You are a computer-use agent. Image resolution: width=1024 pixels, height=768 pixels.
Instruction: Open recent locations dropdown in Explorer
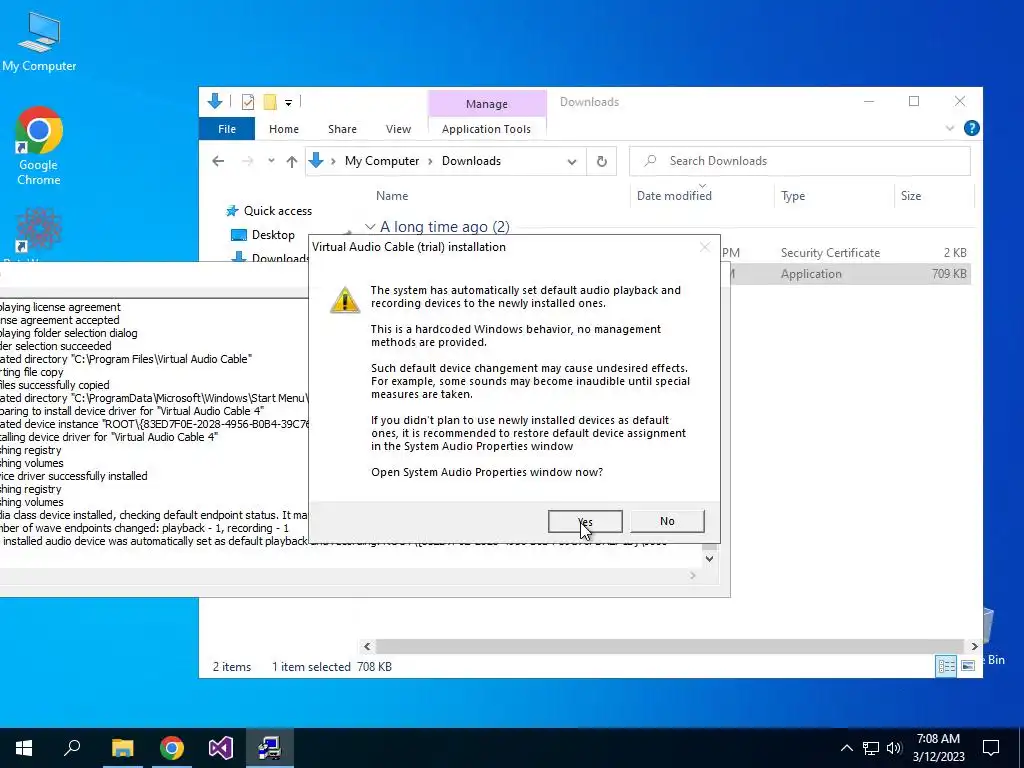pyautogui.click(x=271, y=161)
